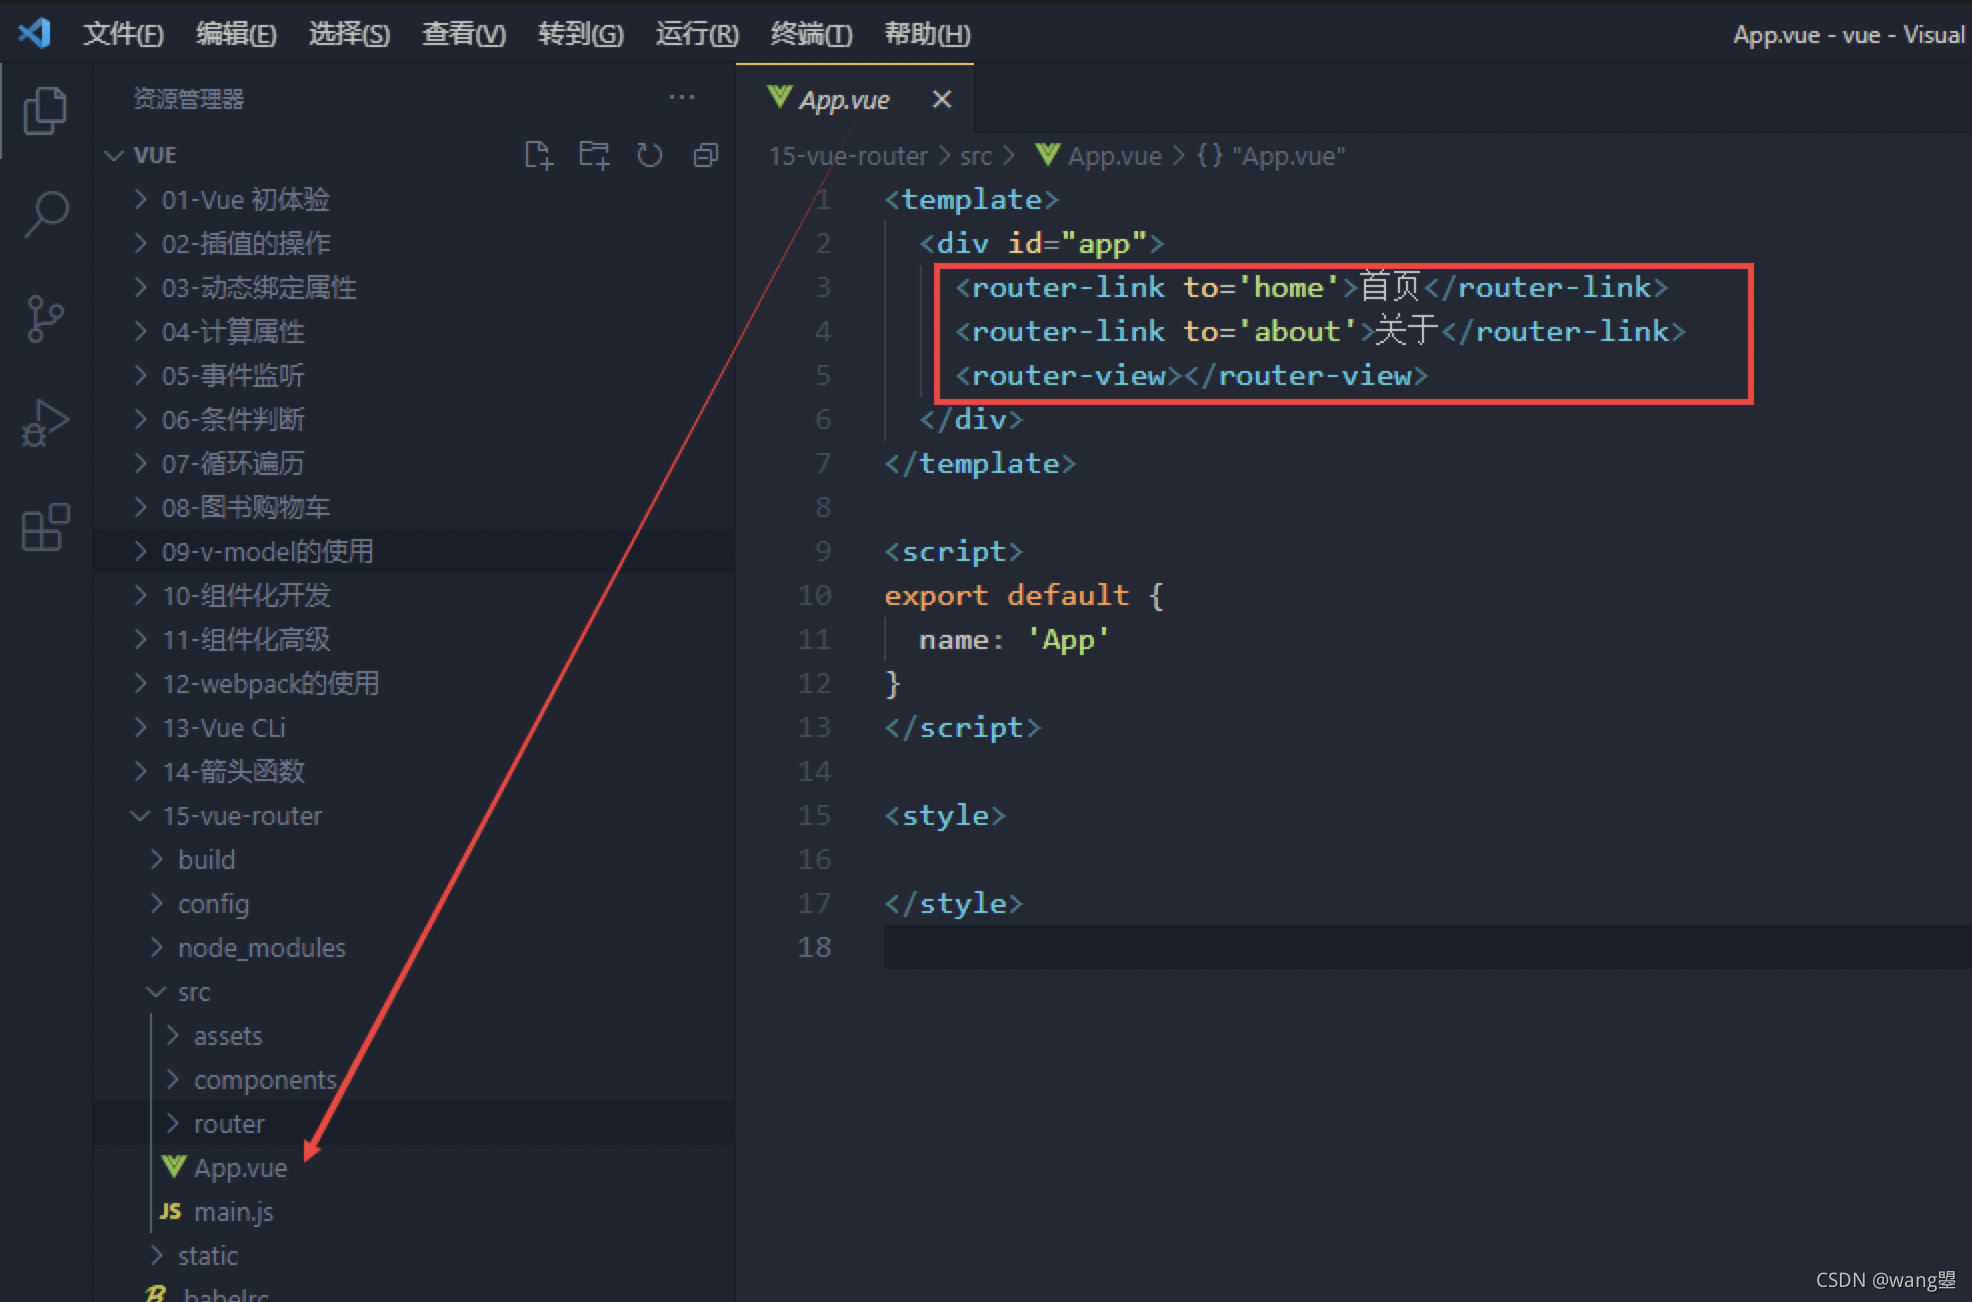This screenshot has width=1972, height=1302.
Task: Open the Explorer view in activity bar
Action: 45,110
